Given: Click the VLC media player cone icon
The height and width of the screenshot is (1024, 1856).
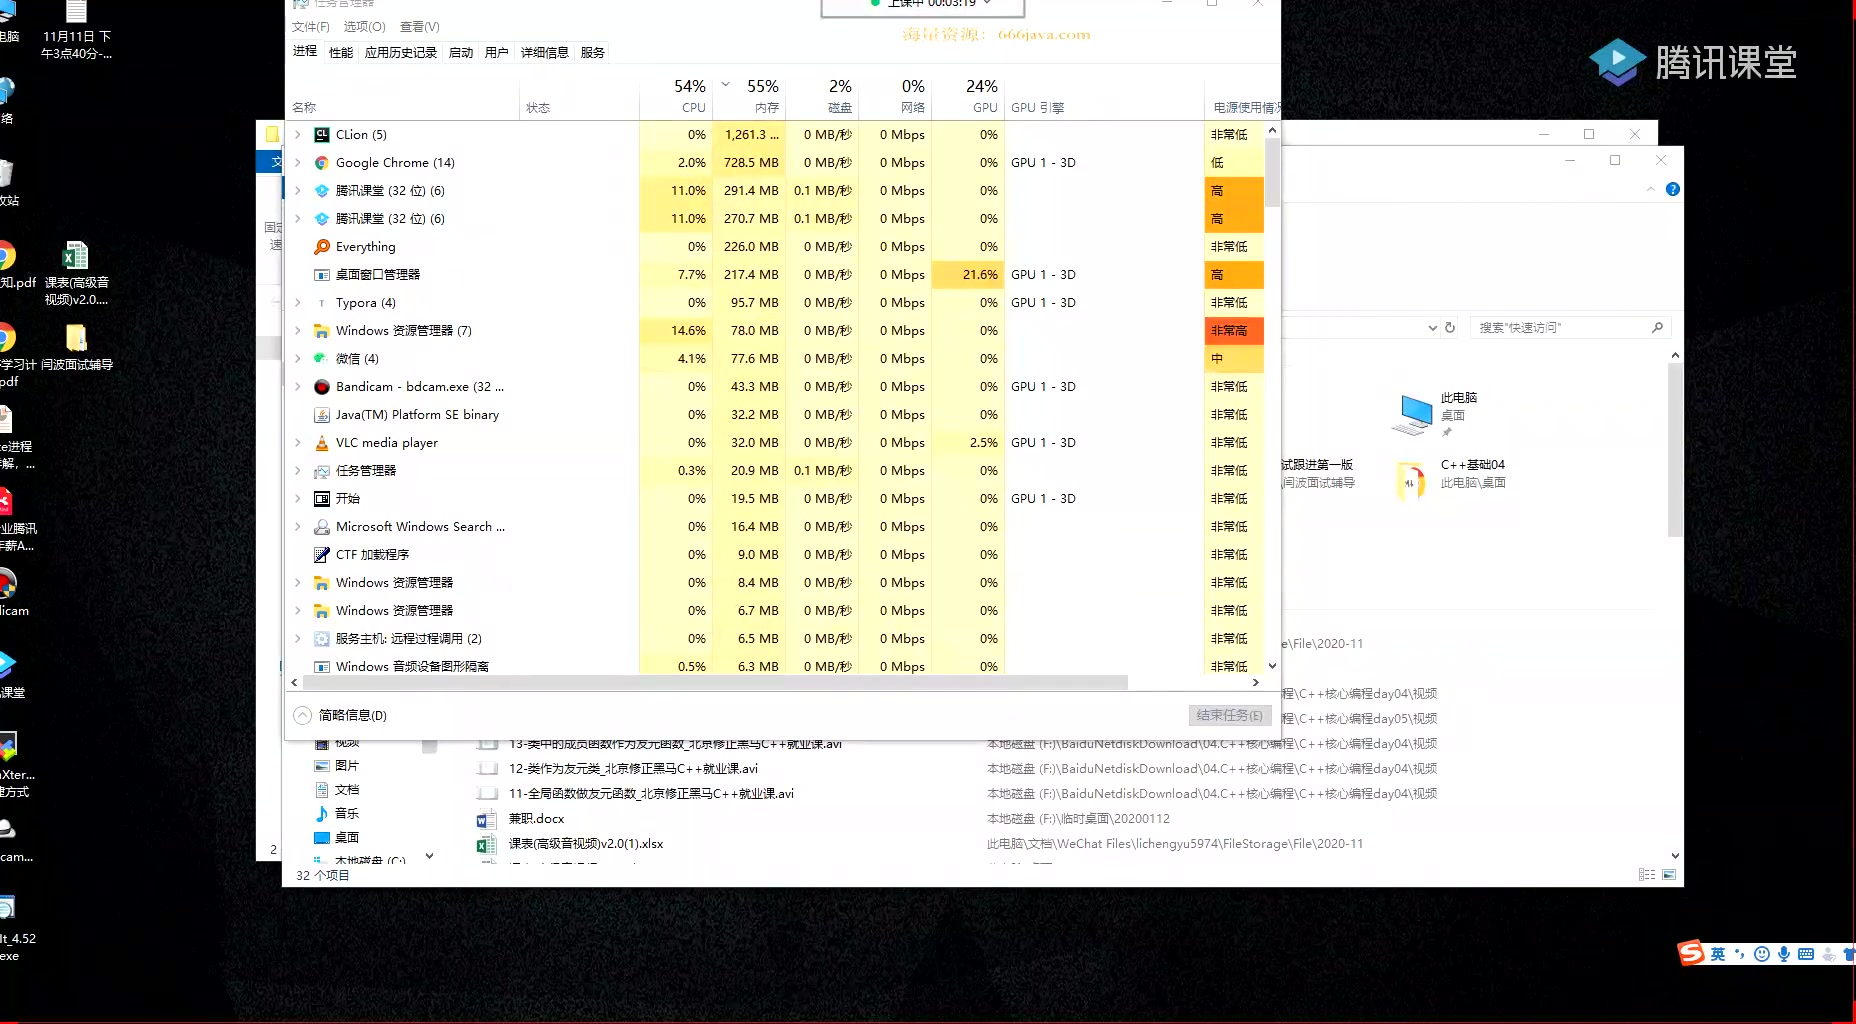Looking at the screenshot, I should 322,443.
